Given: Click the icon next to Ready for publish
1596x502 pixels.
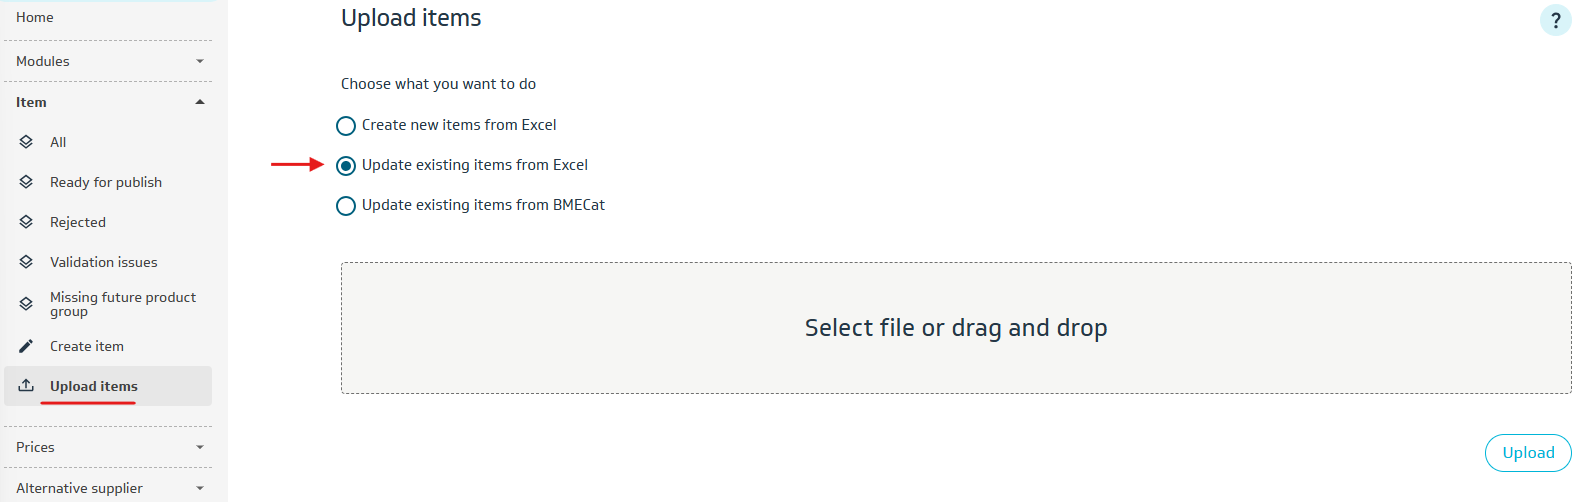Looking at the screenshot, I should pos(26,182).
